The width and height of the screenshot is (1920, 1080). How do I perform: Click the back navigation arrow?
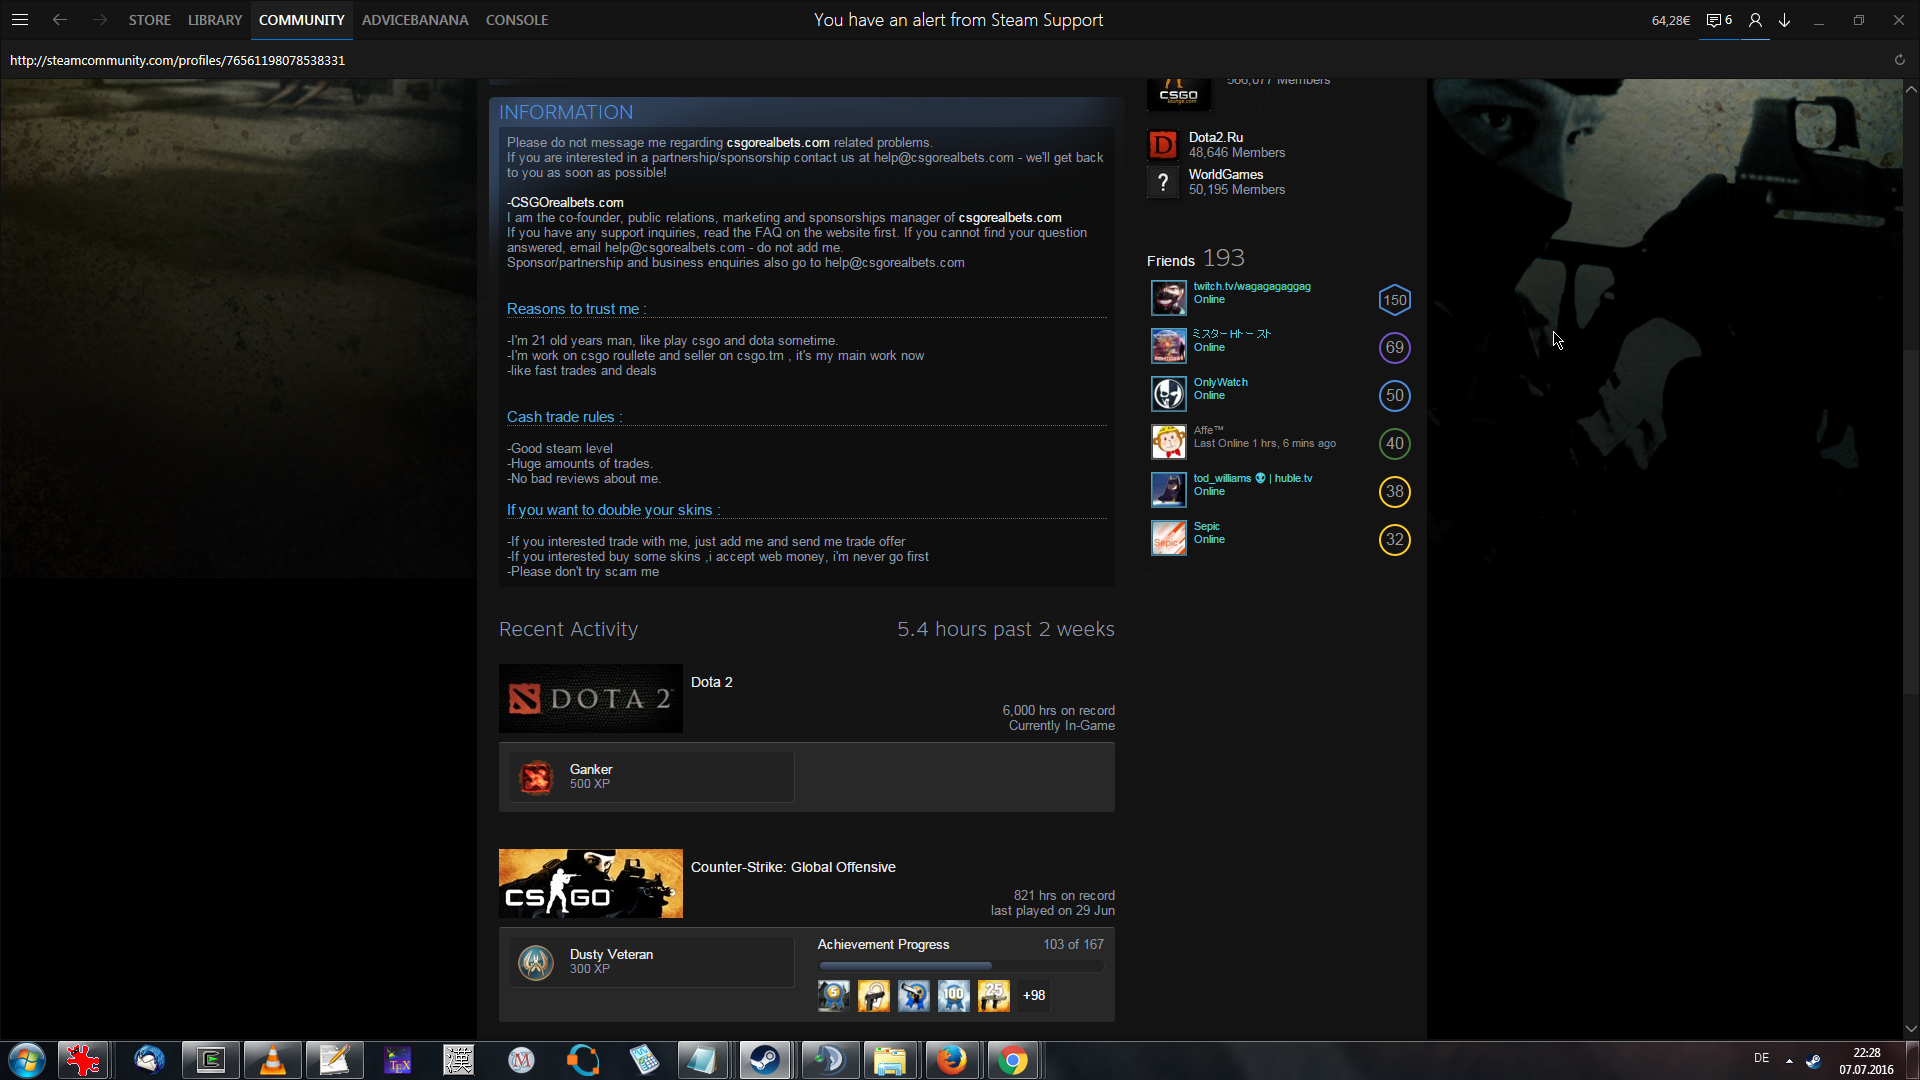point(60,20)
